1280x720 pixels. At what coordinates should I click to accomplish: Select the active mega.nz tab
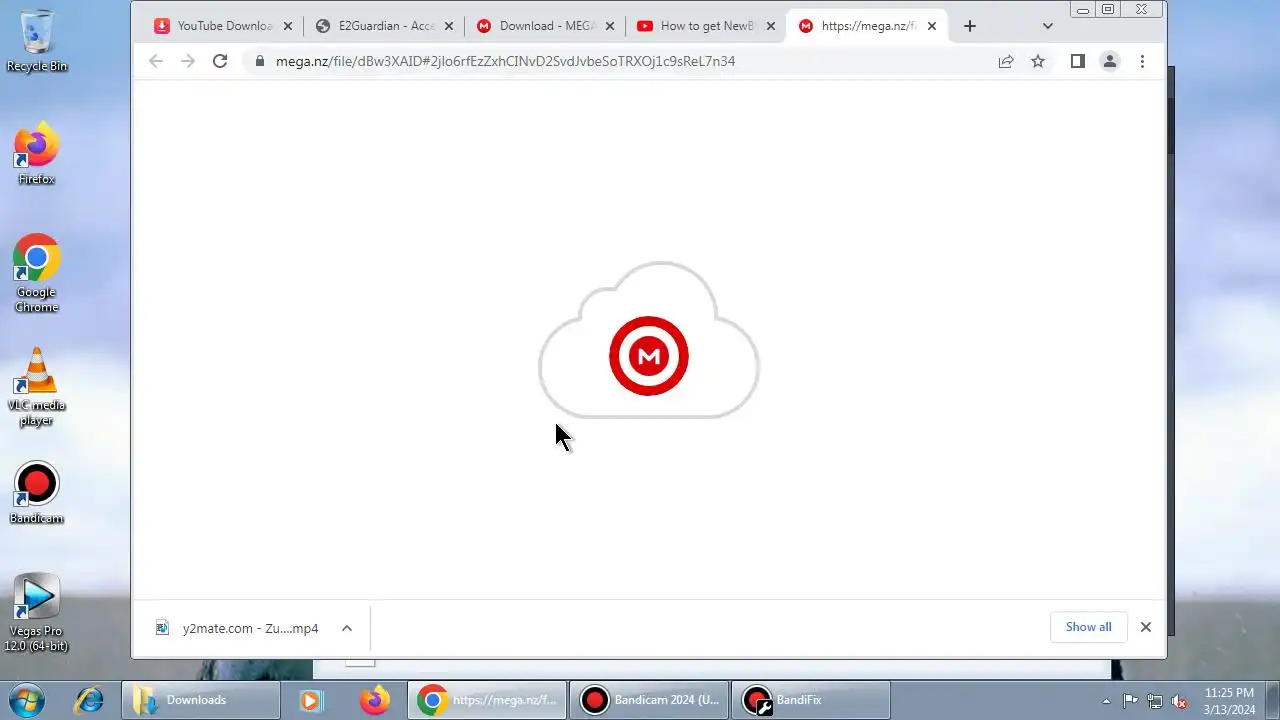tap(866, 26)
